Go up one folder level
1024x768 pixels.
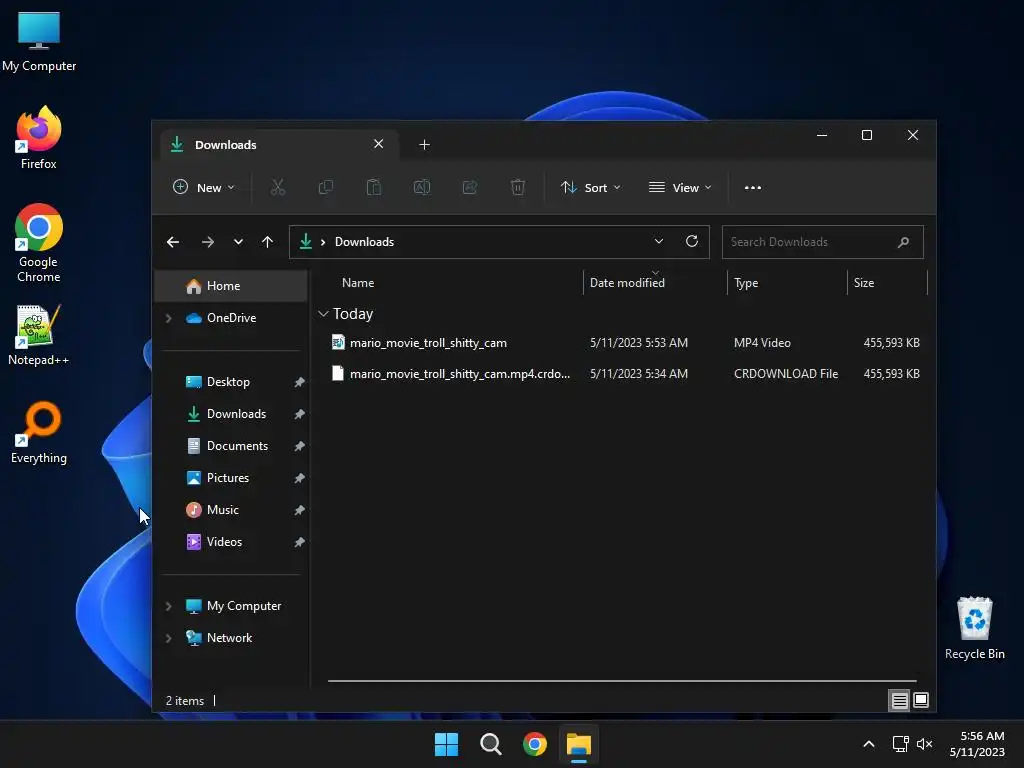pos(267,242)
